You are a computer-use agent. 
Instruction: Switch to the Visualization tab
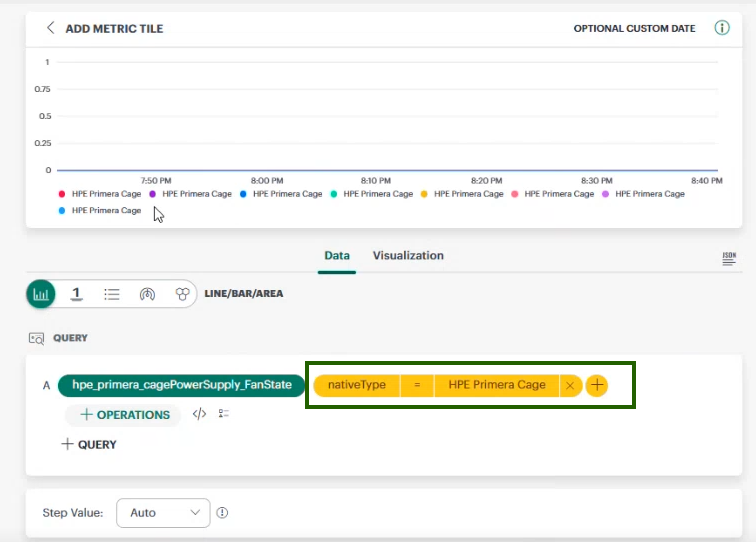[408, 256]
